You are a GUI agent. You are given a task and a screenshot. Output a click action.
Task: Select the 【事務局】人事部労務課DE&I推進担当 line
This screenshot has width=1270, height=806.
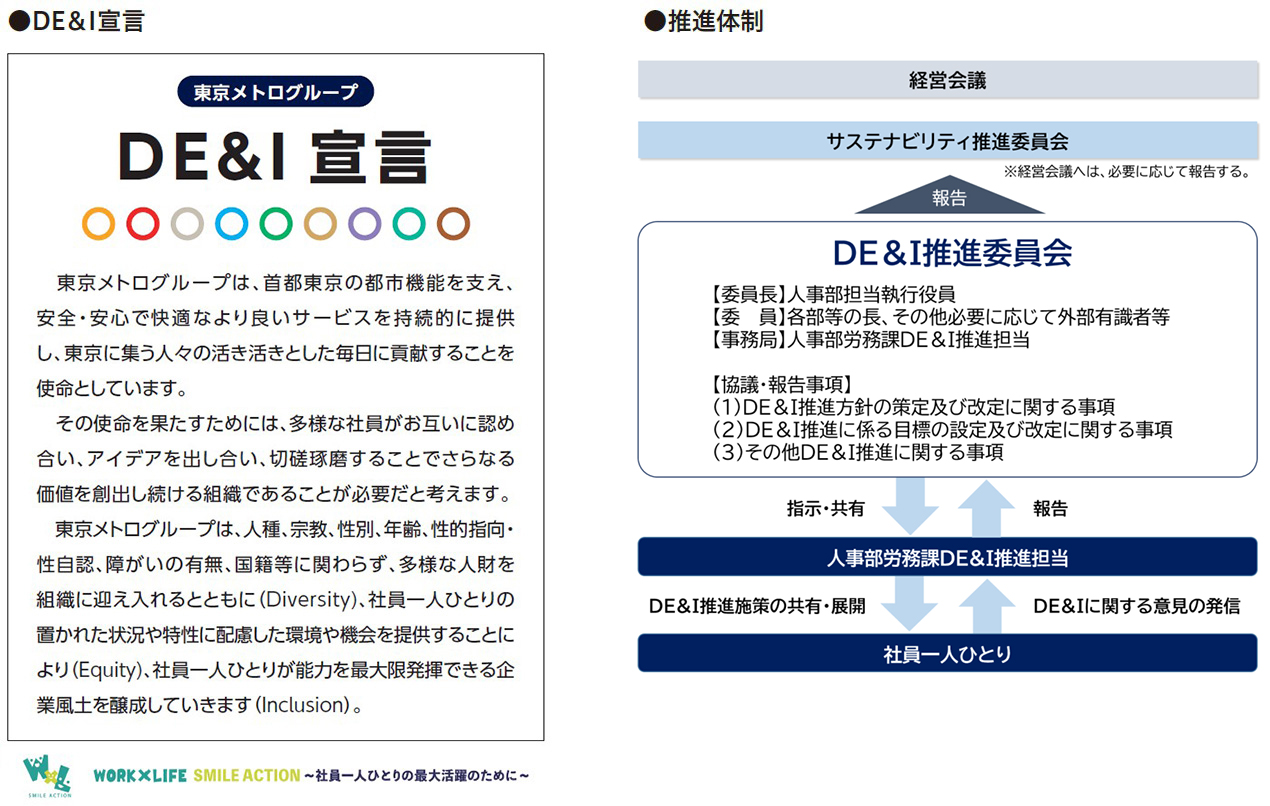click(869, 340)
